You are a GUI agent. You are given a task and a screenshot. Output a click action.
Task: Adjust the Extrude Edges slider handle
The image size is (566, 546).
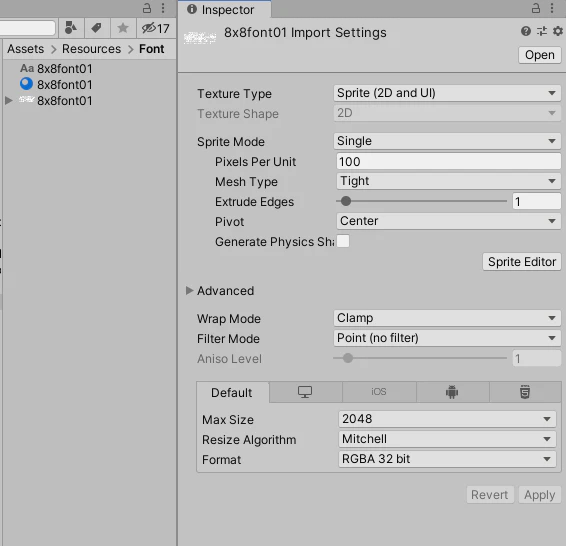[x=346, y=201]
